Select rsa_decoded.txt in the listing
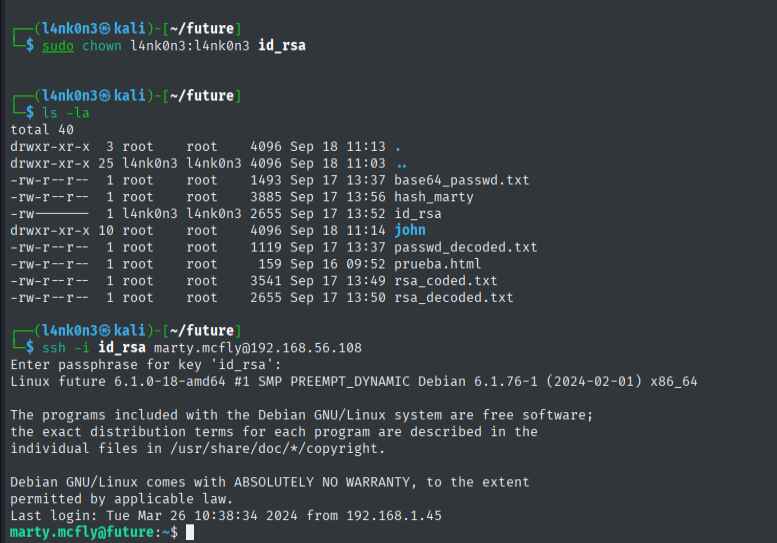The height and width of the screenshot is (543, 777). pyautogui.click(x=453, y=298)
